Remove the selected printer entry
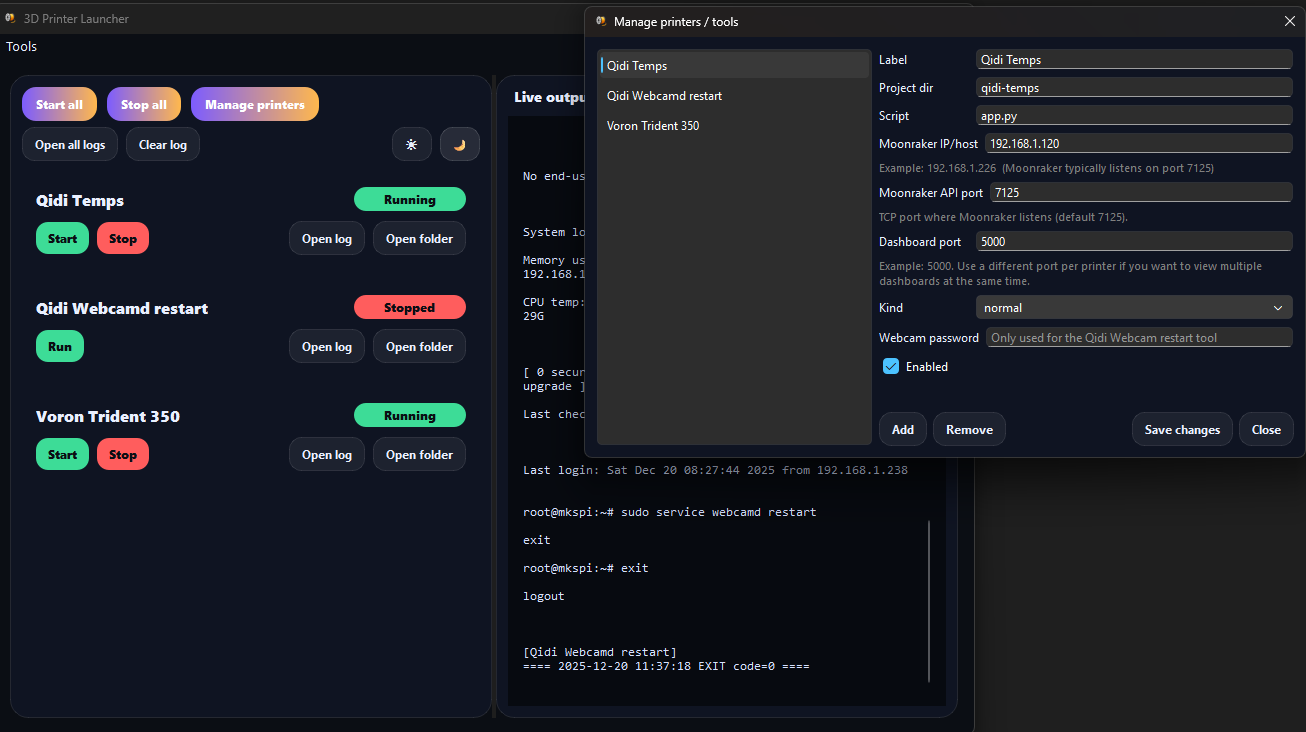Screen dimensions: 1306x732 [x=969, y=430]
